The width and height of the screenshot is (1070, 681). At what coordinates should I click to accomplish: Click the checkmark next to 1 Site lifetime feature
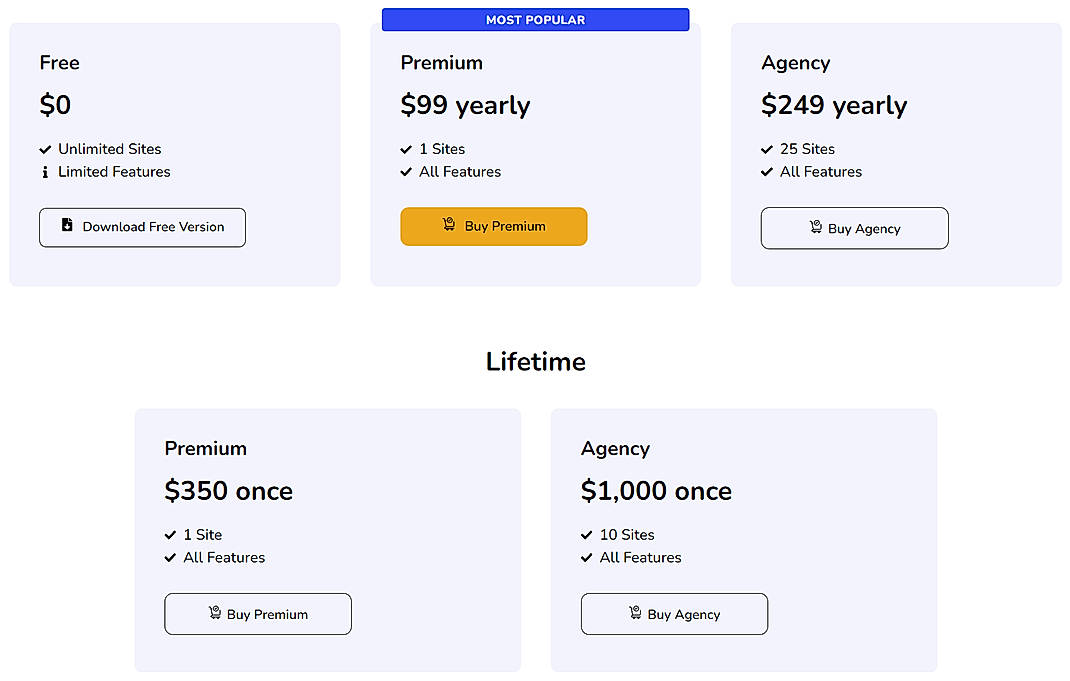(x=169, y=535)
